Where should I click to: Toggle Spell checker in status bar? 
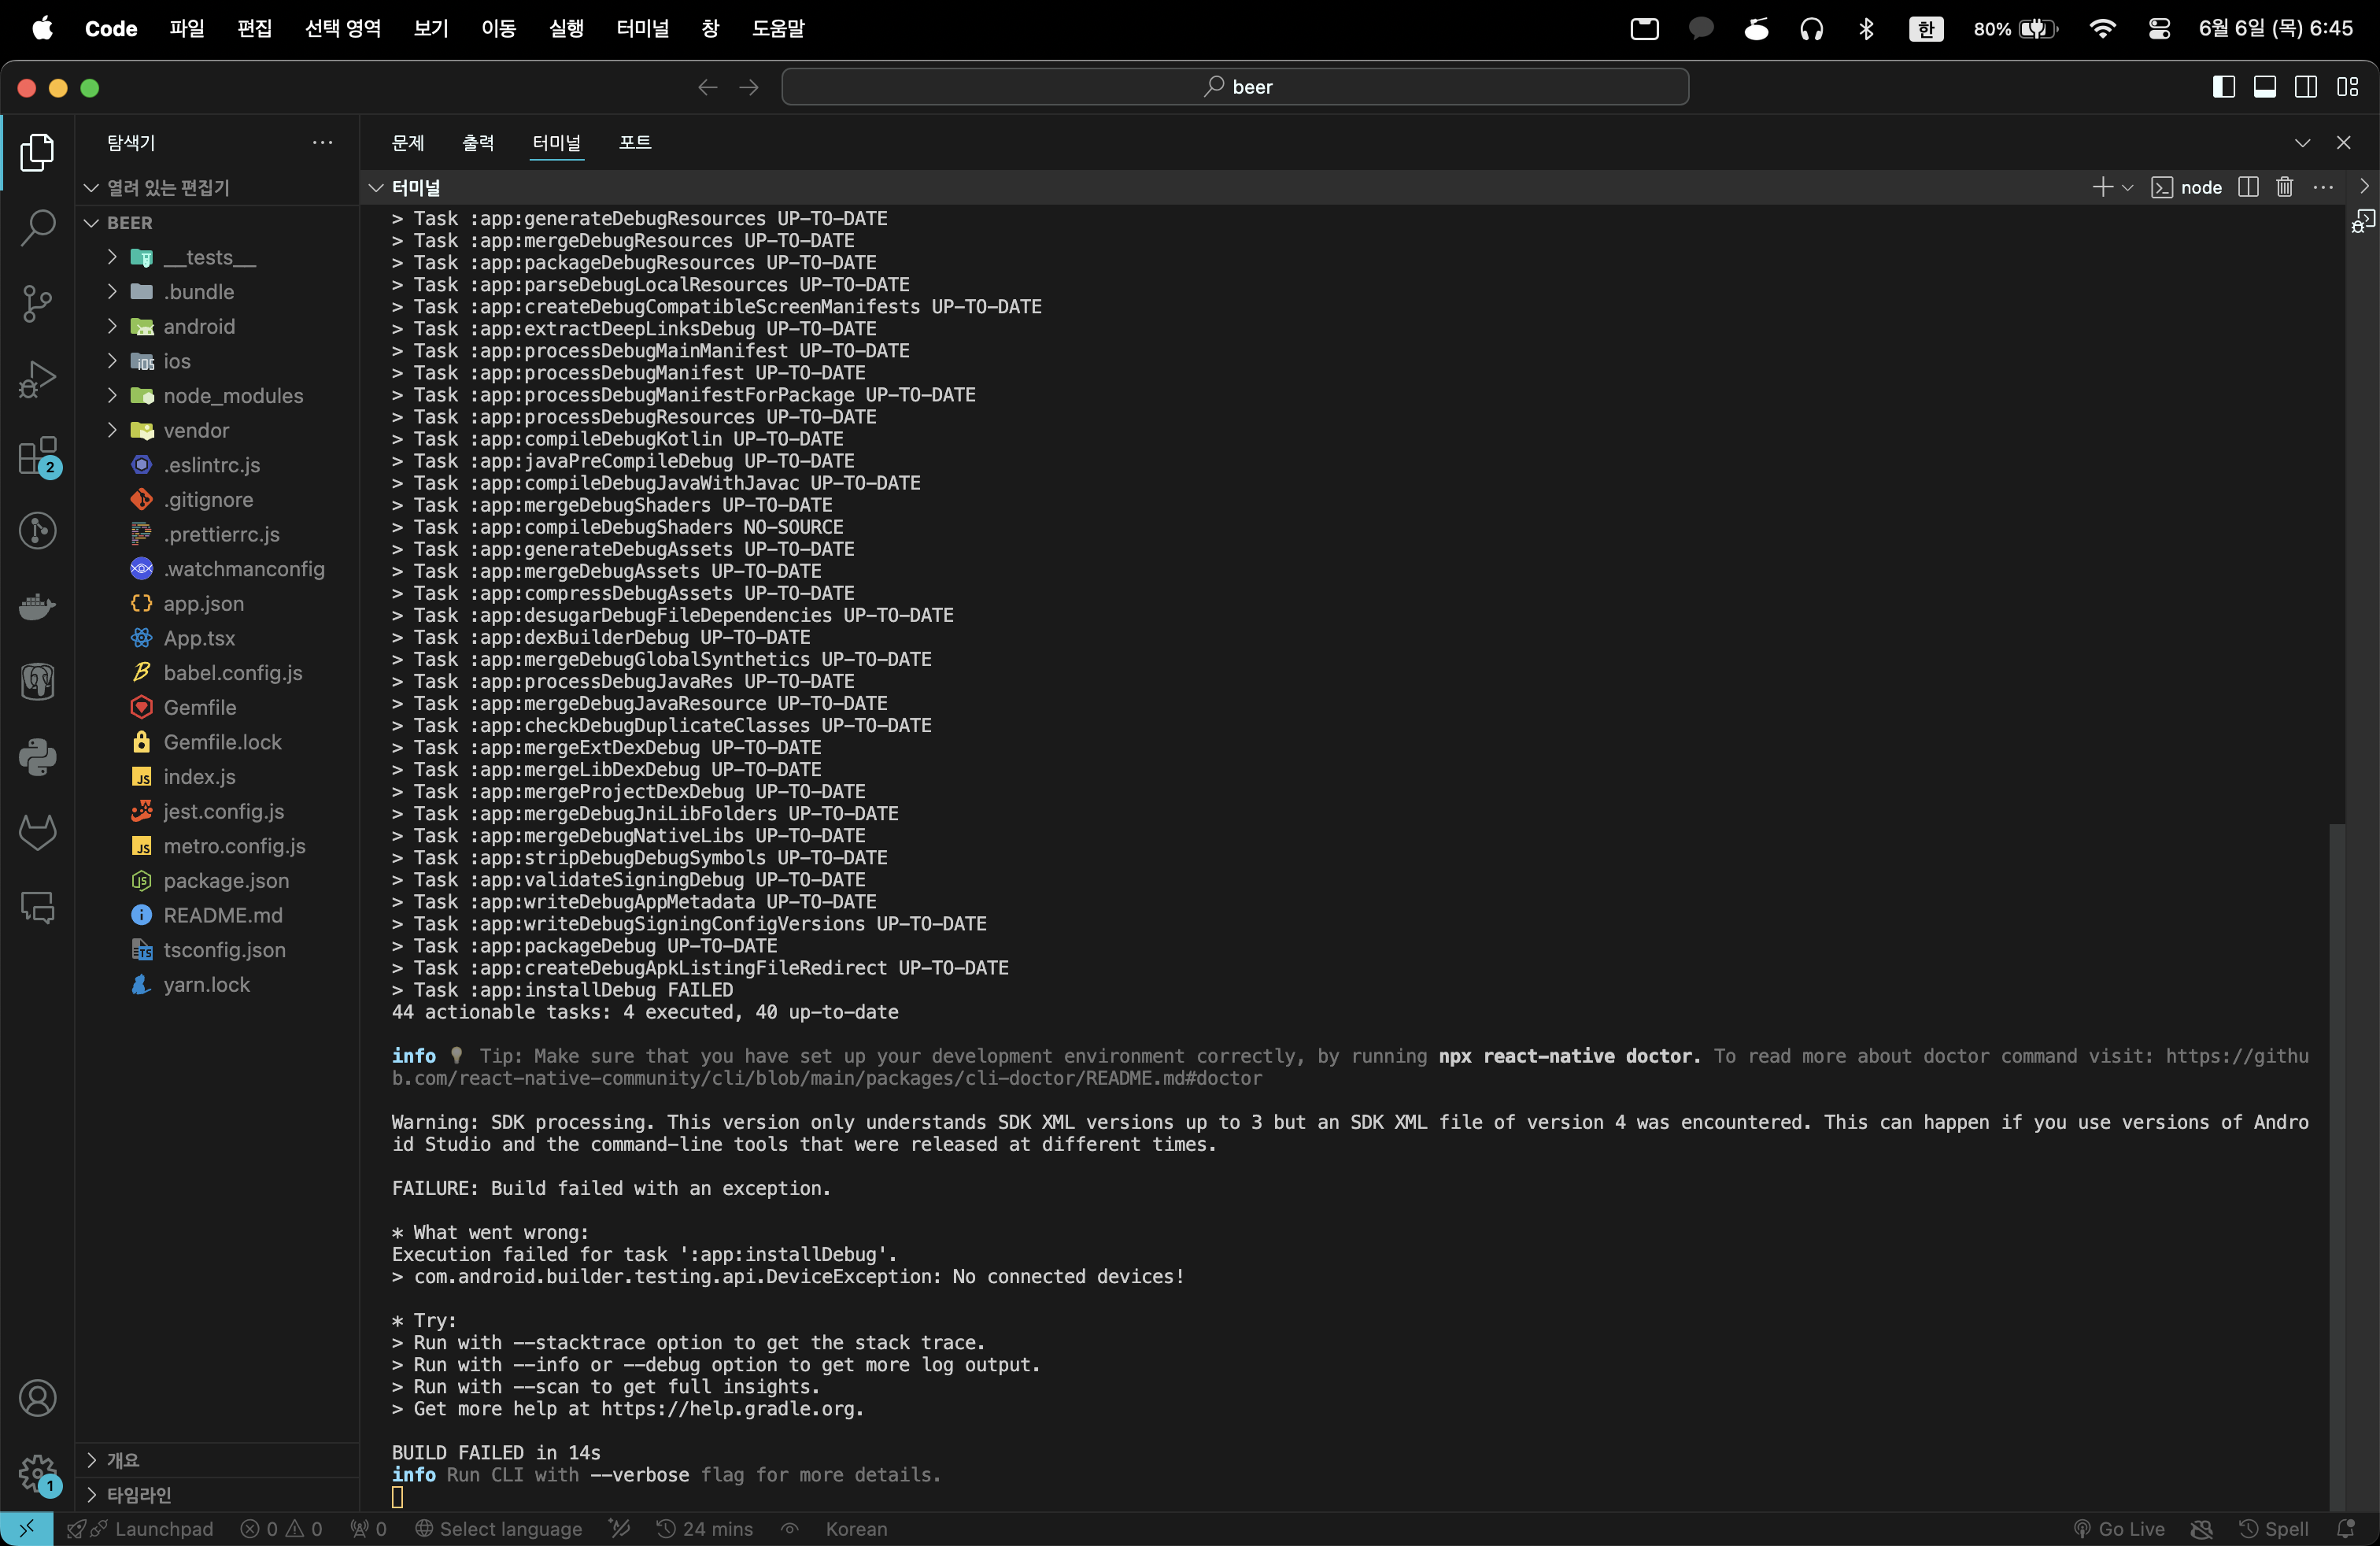coord(2274,1528)
